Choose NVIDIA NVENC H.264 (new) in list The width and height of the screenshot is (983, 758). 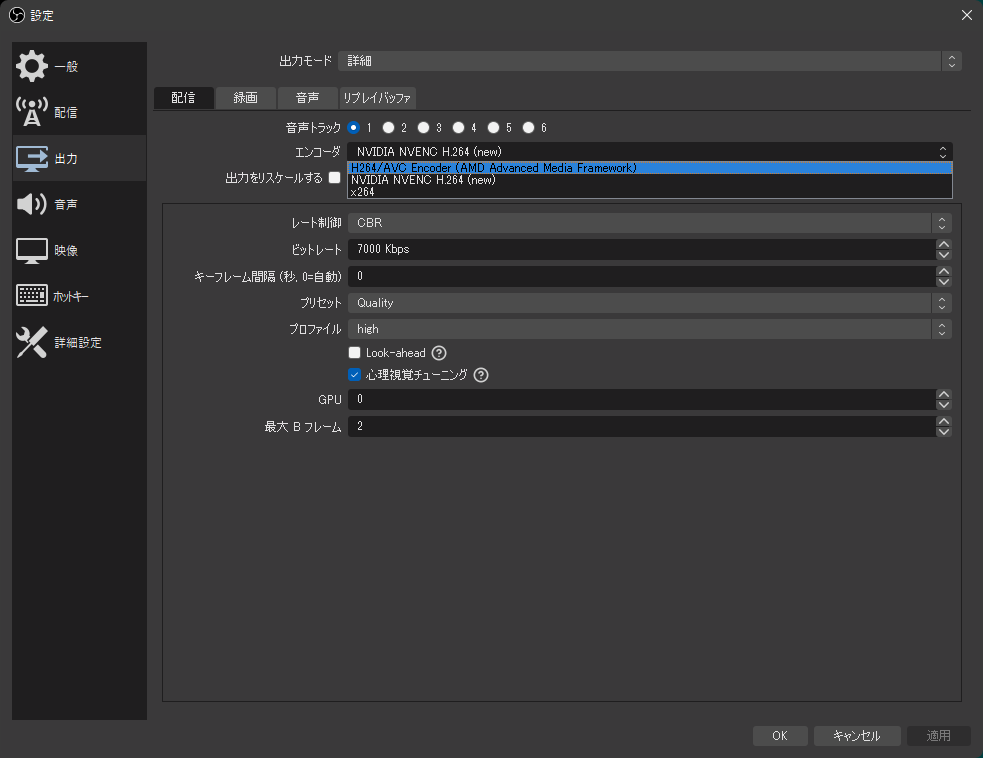coord(650,180)
